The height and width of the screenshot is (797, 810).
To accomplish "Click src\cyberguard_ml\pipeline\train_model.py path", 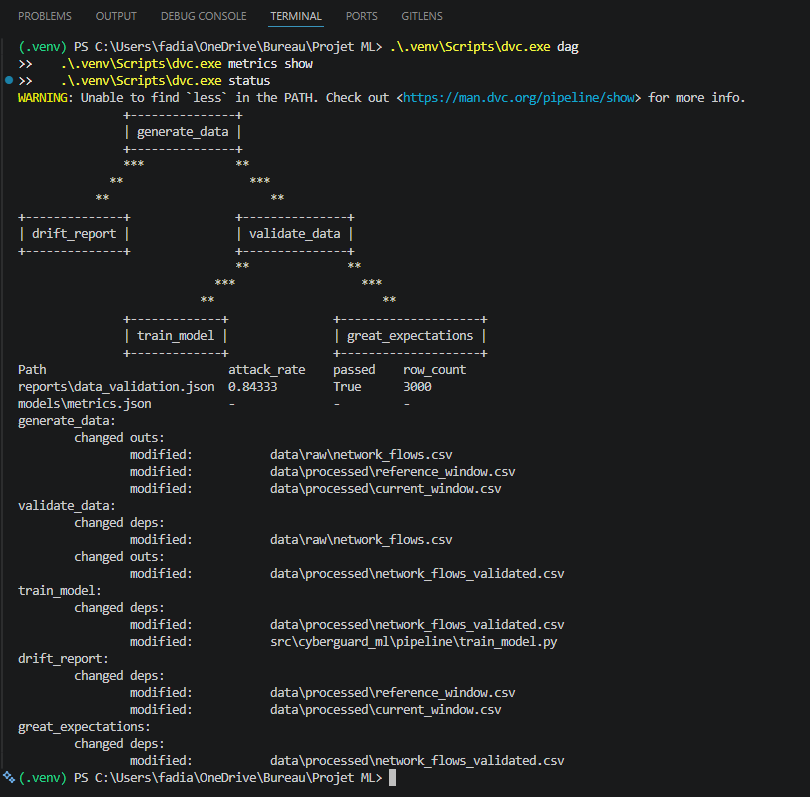I will (x=413, y=642).
